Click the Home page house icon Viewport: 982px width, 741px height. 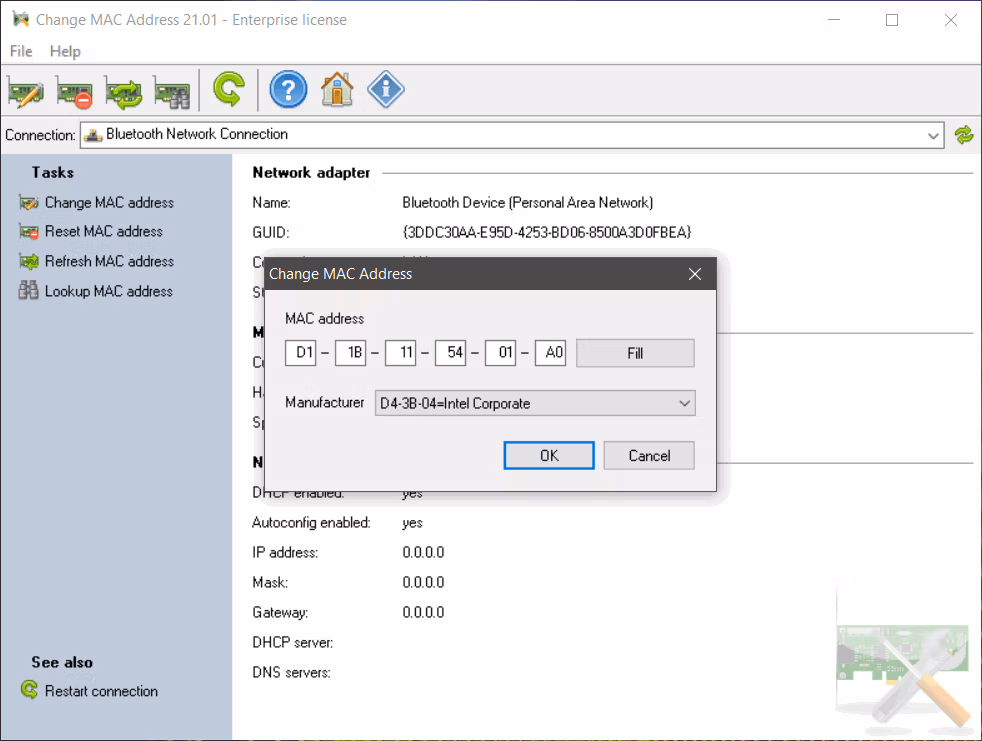click(337, 90)
